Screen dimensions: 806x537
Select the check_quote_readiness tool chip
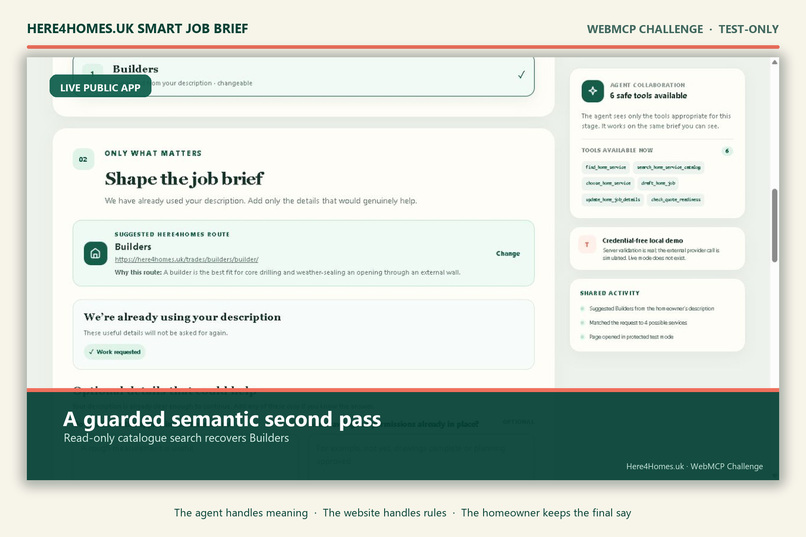point(675,199)
